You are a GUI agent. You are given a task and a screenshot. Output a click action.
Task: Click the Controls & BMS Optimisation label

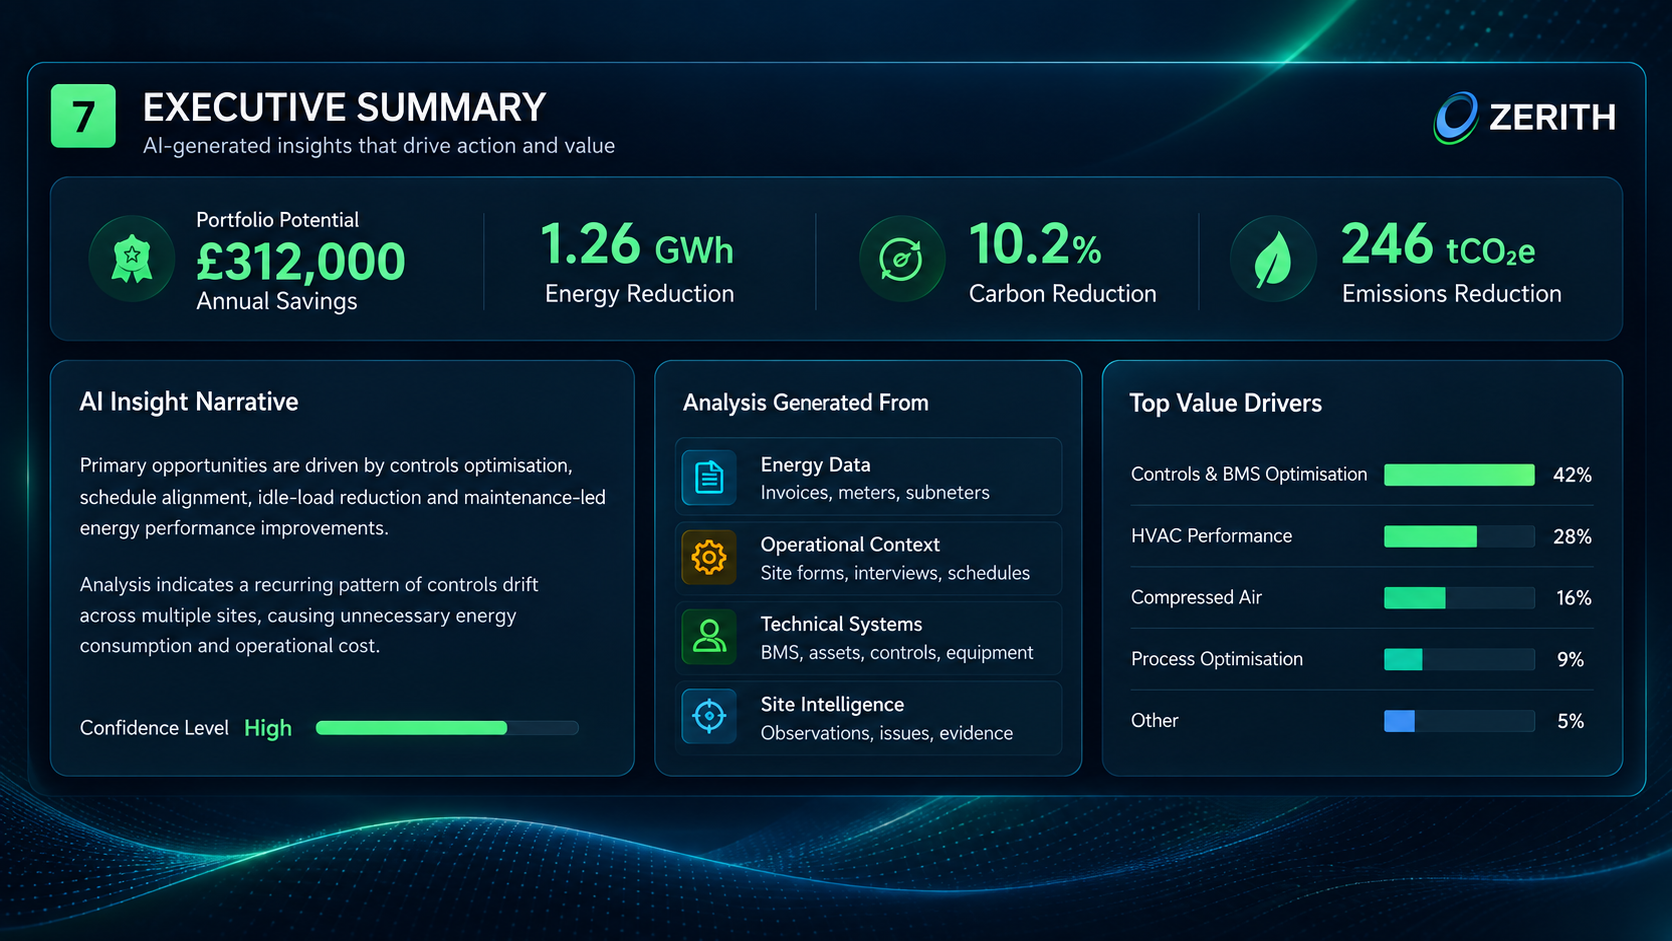[x=1249, y=474]
